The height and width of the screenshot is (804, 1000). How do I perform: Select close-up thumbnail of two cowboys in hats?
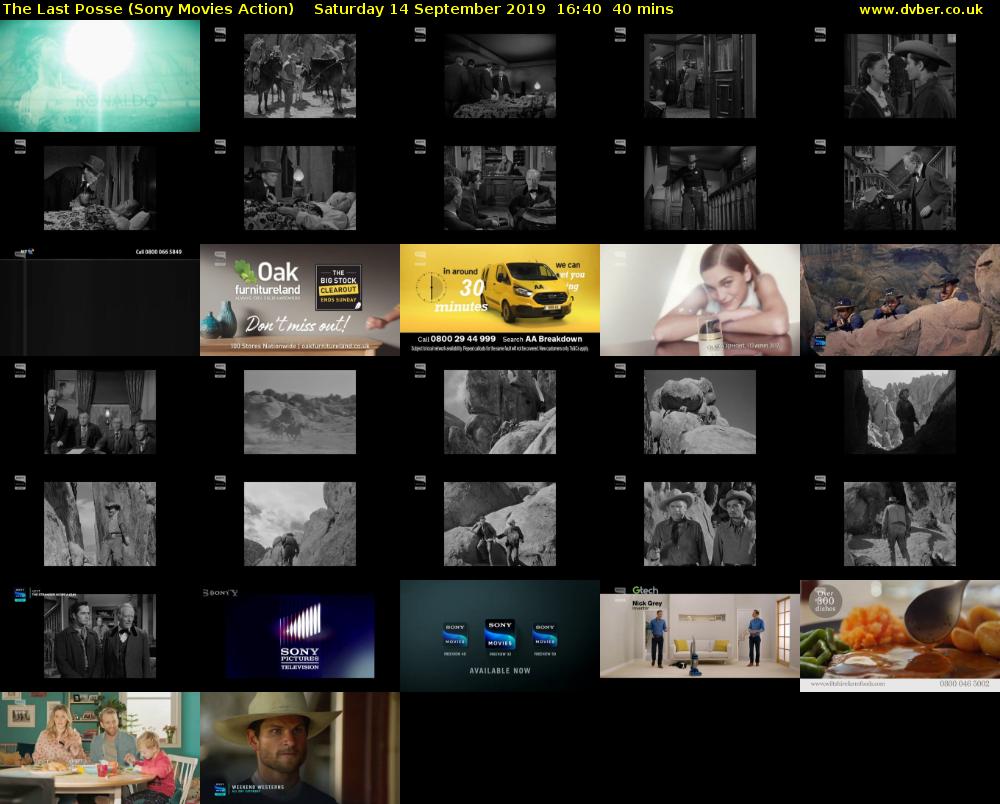pyautogui.click(x=700, y=524)
